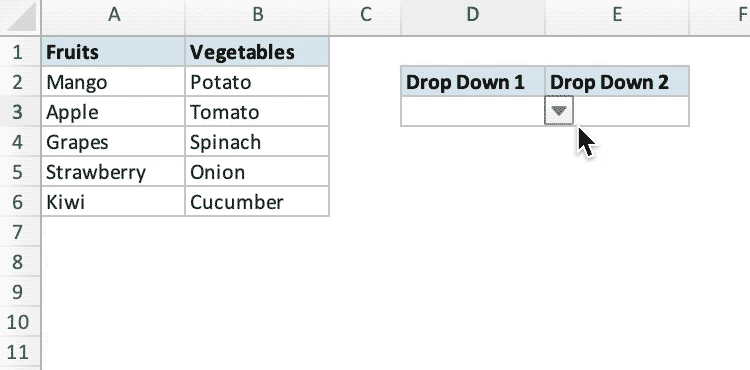Select row 7 header
Viewport: 750px width, 370px height.
pyautogui.click(x=20, y=232)
